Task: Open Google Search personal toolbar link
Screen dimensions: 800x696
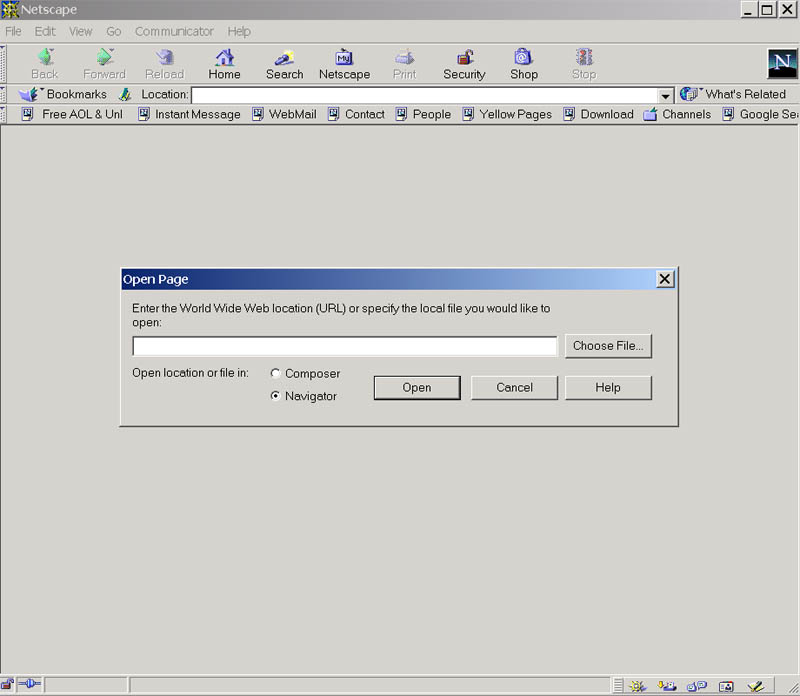Action: [761, 114]
